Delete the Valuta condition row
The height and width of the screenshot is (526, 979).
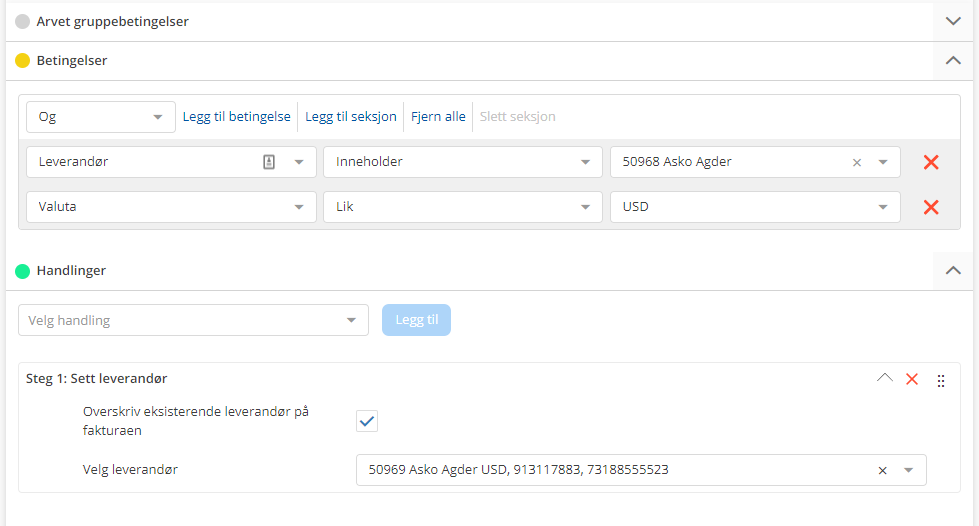point(930,207)
